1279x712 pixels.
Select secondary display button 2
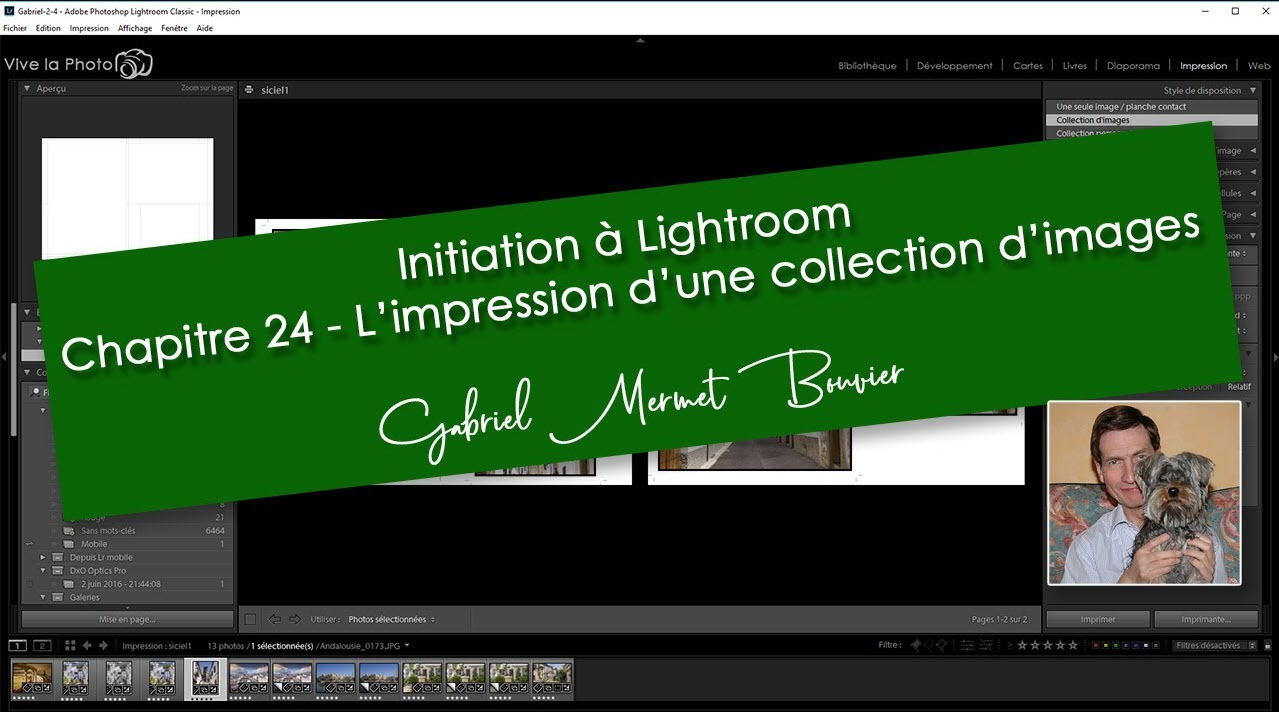click(x=42, y=646)
